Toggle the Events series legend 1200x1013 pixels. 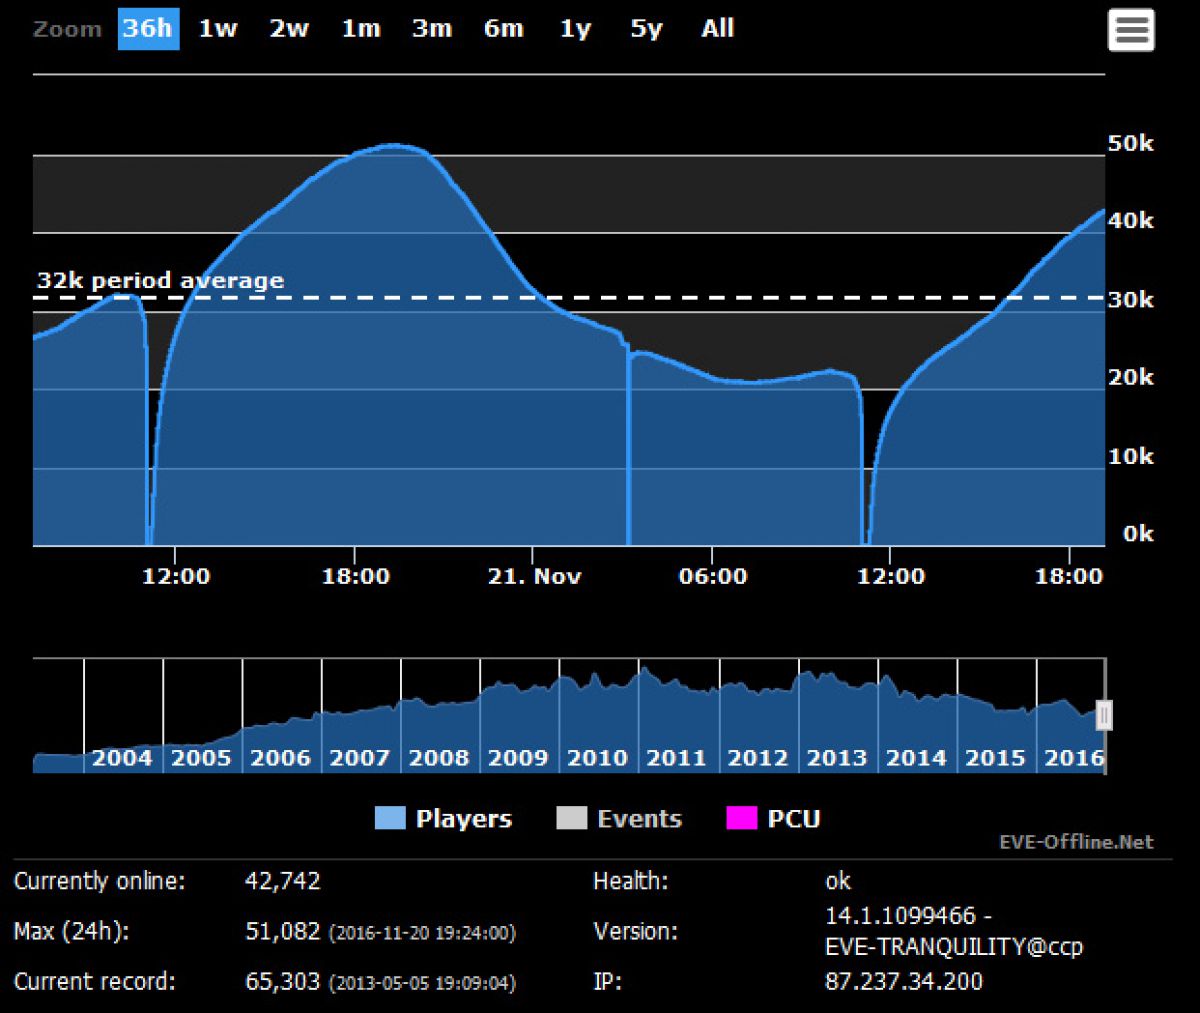coord(639,819)
